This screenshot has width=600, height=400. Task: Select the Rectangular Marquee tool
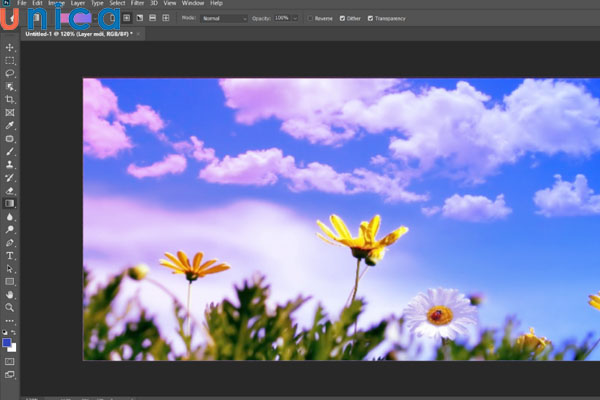pyautogui.click(x=10, y=61)
